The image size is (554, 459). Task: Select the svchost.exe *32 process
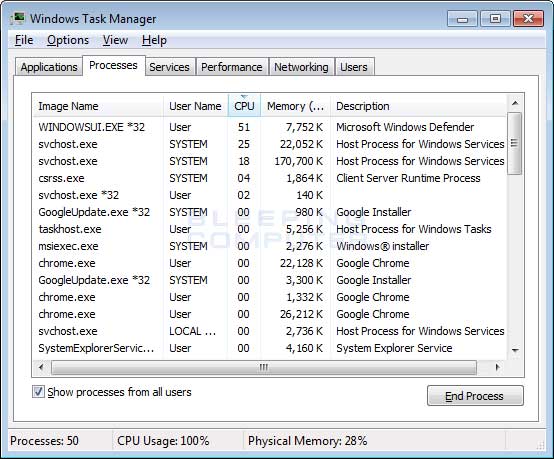270,195
